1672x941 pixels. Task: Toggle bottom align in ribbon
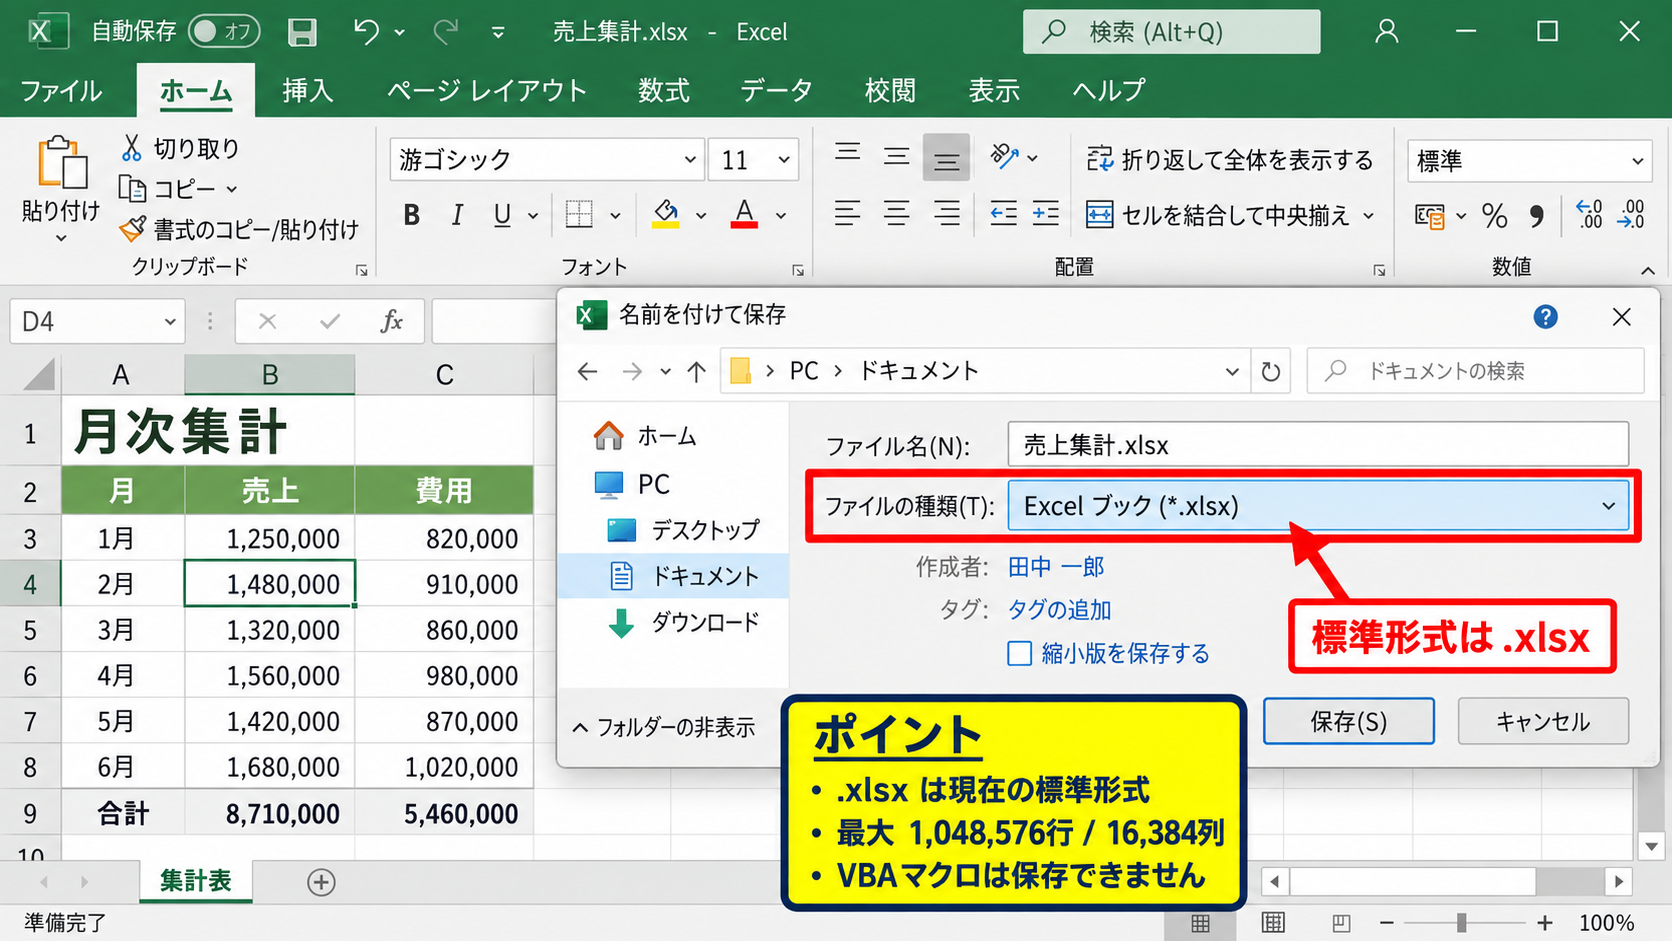946,159
